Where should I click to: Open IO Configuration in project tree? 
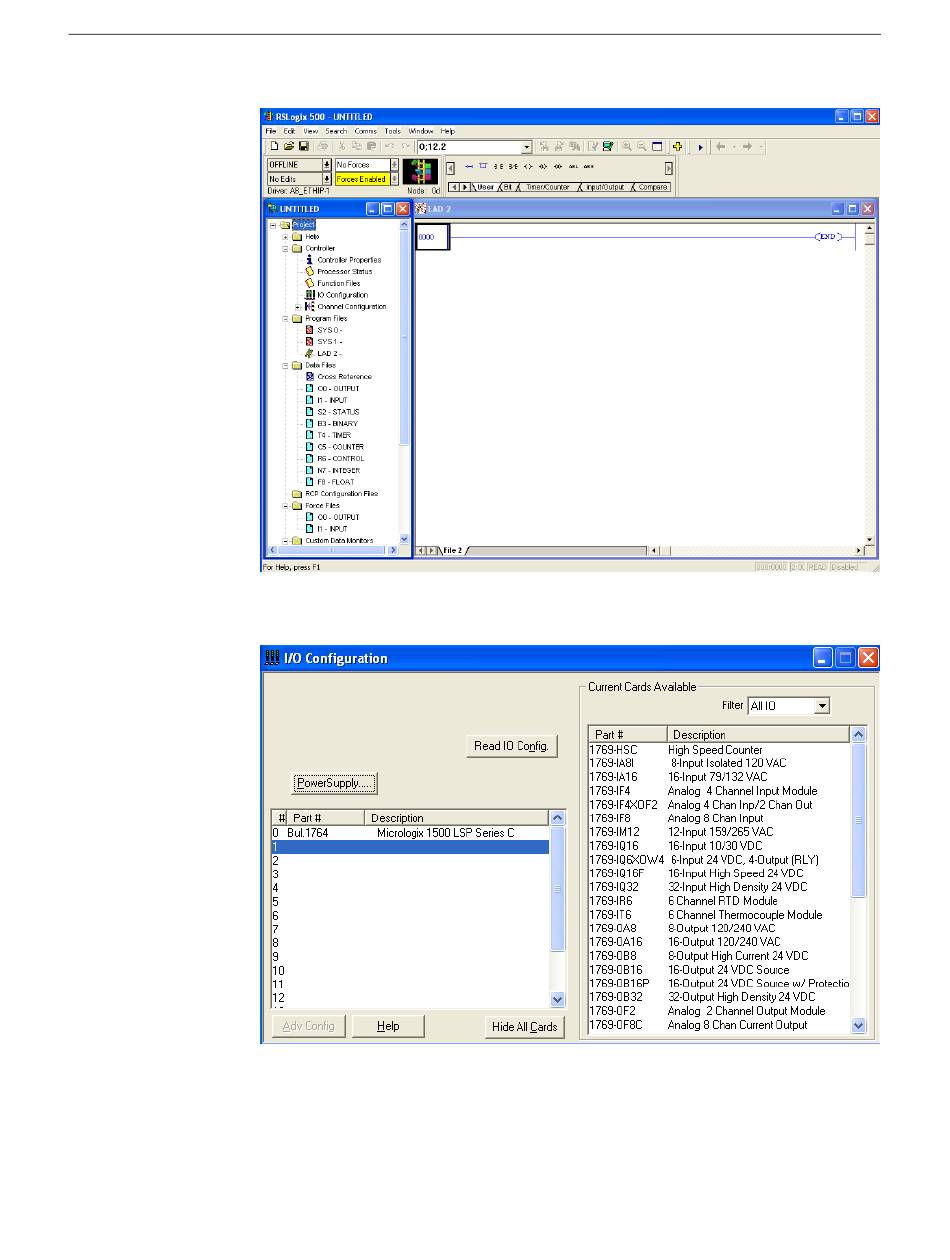(x=342, y=295)
